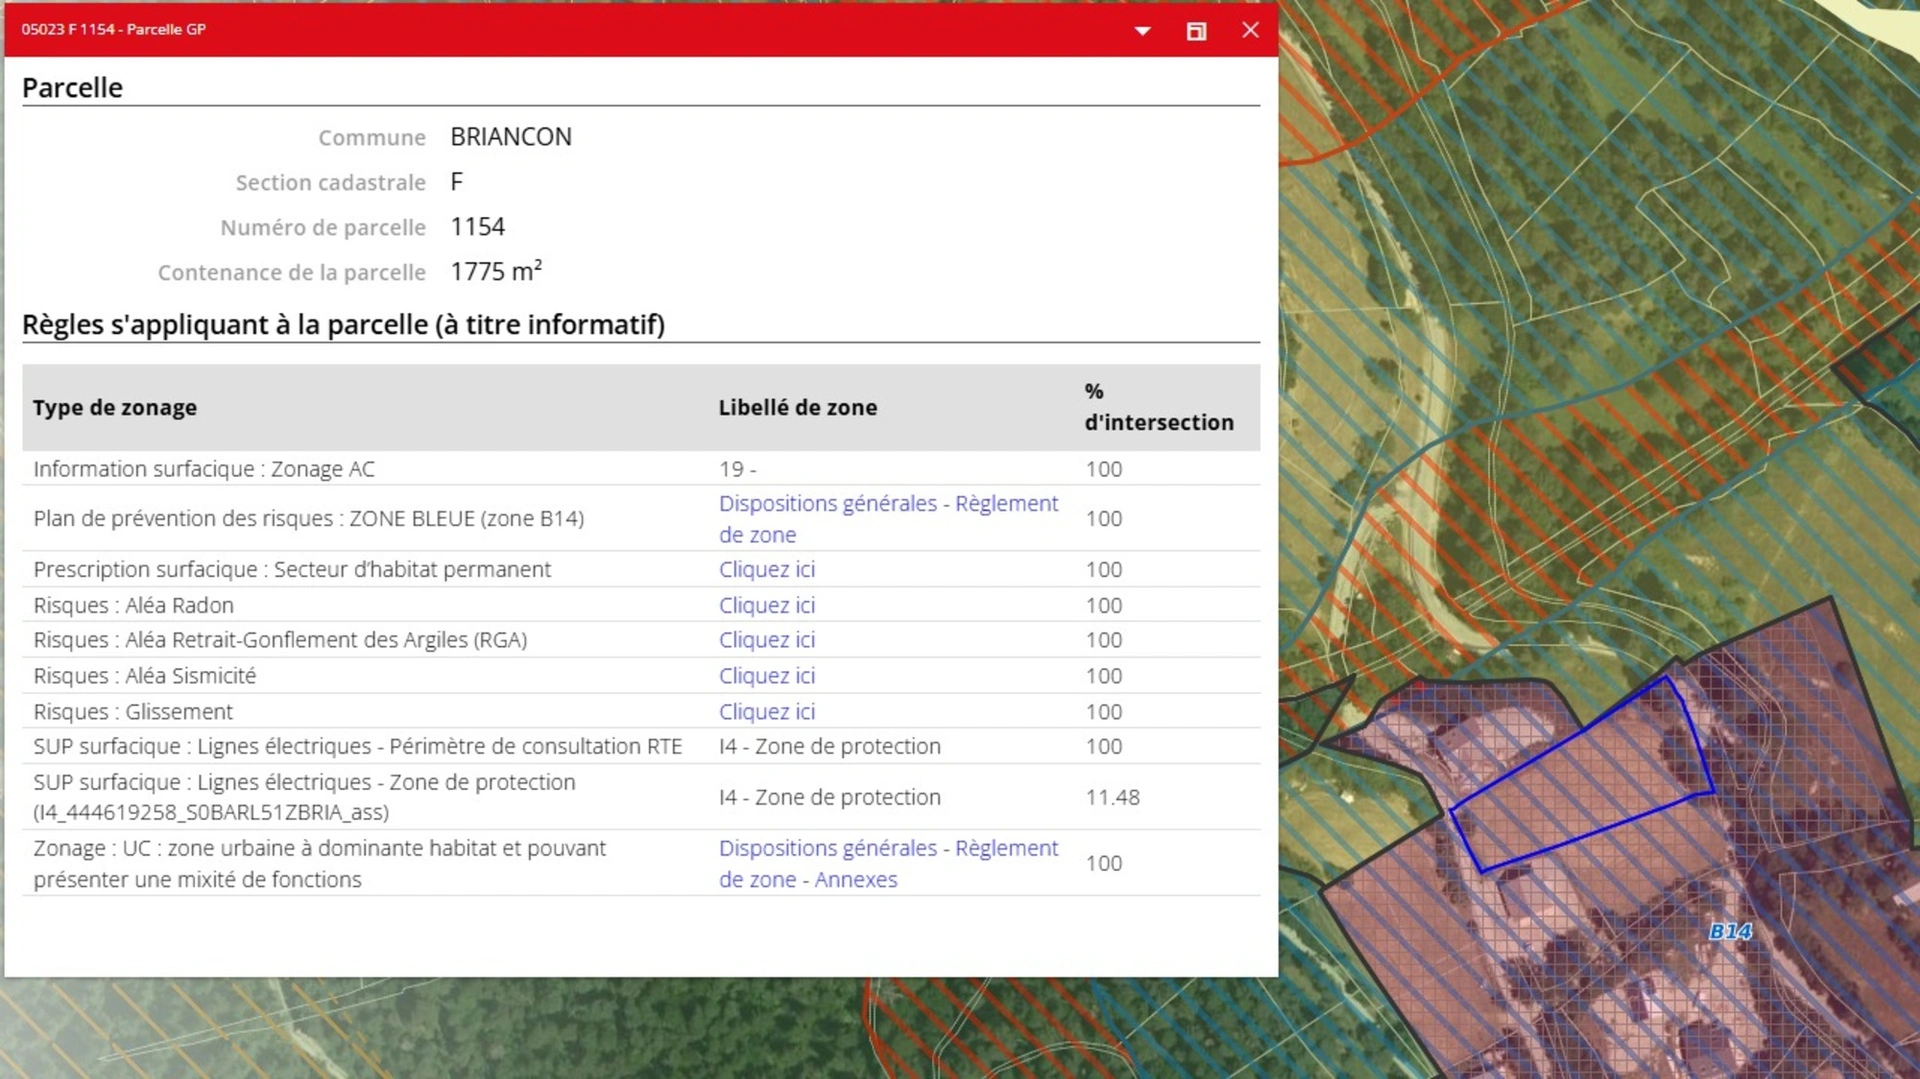Screen dimensions: 1920x1079
Task: Open PPR Dispositions générales link for ZONE BLEUE
Action: (x=828, y=503)
